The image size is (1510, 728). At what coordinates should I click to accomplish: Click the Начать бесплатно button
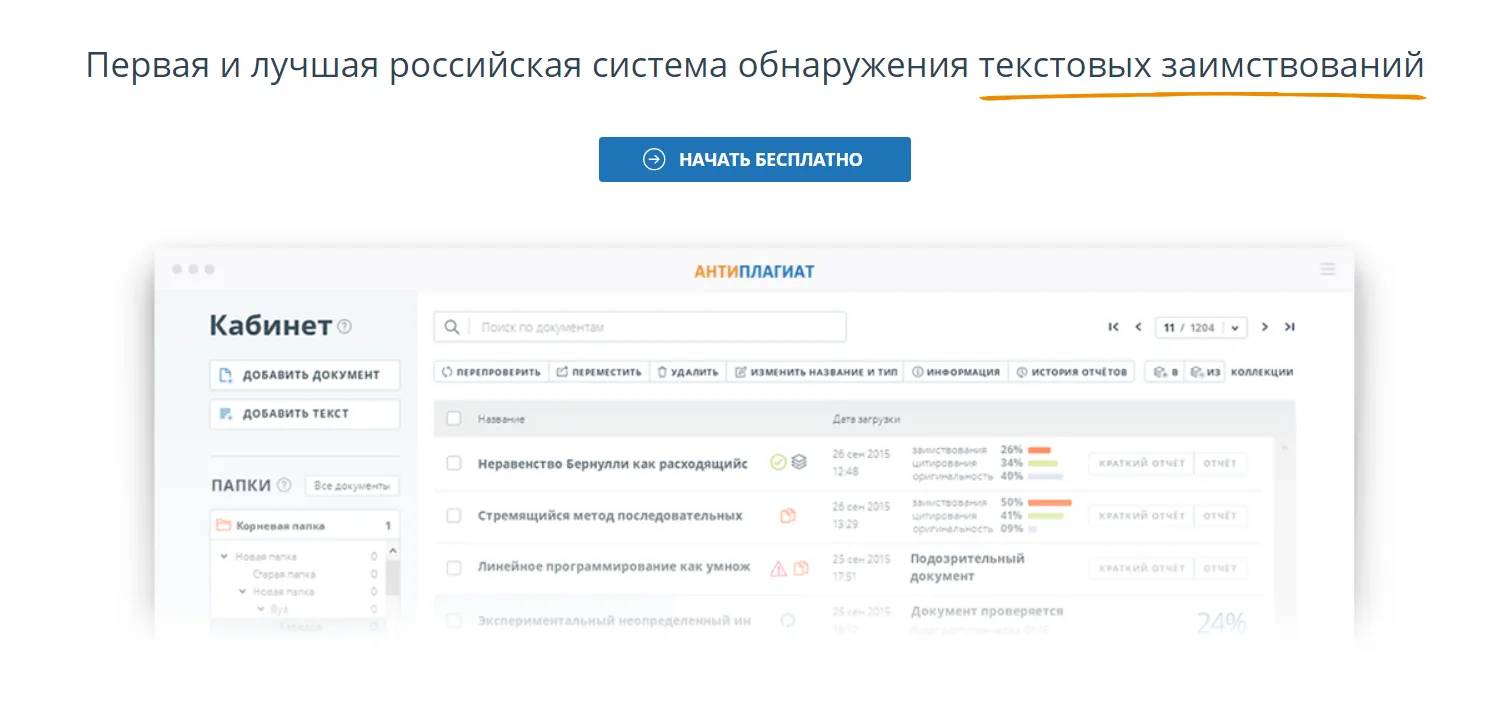tap(754, 160)
